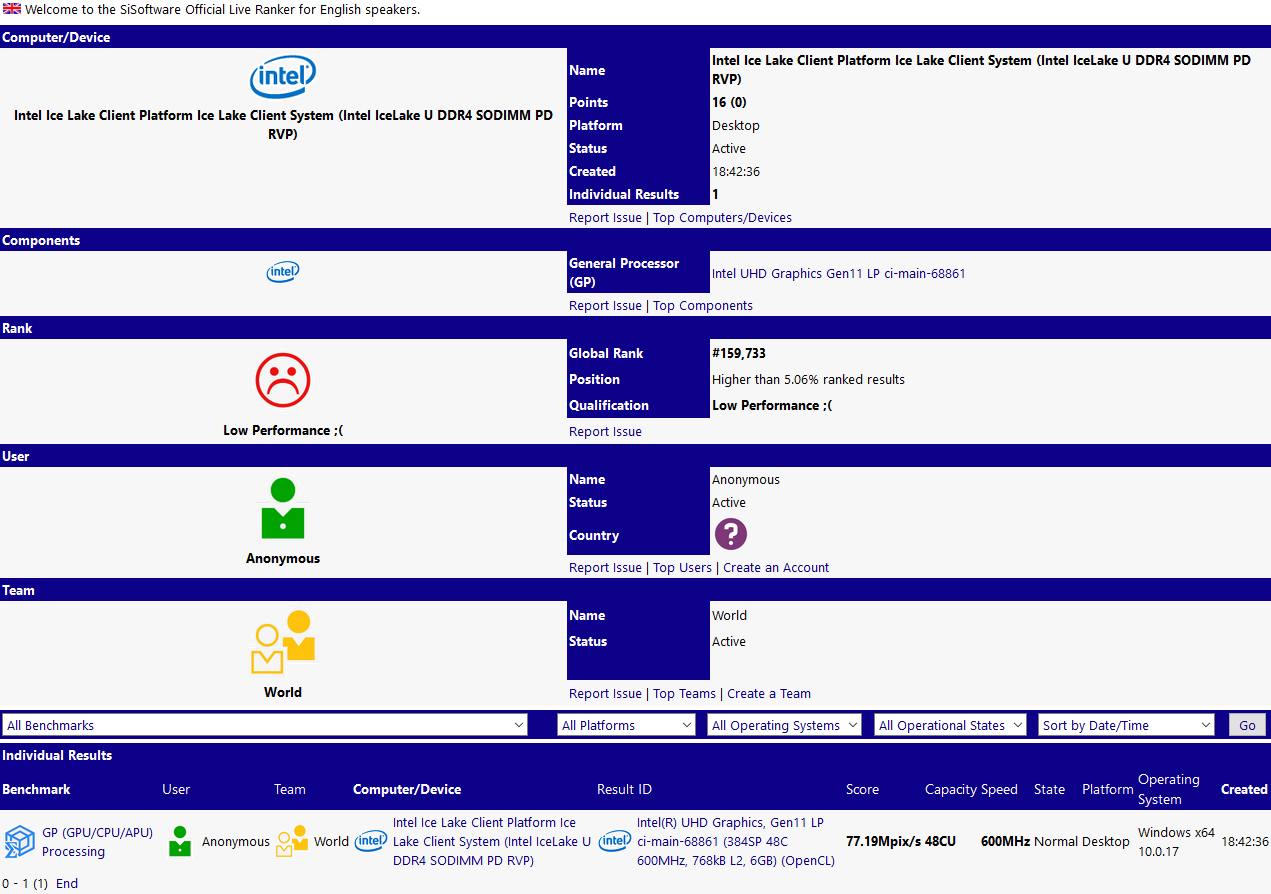Viewport: 1271px width, 894px height.
Task: Click the bold 'Low Performance ;(' qualification value
Action: 772,406
